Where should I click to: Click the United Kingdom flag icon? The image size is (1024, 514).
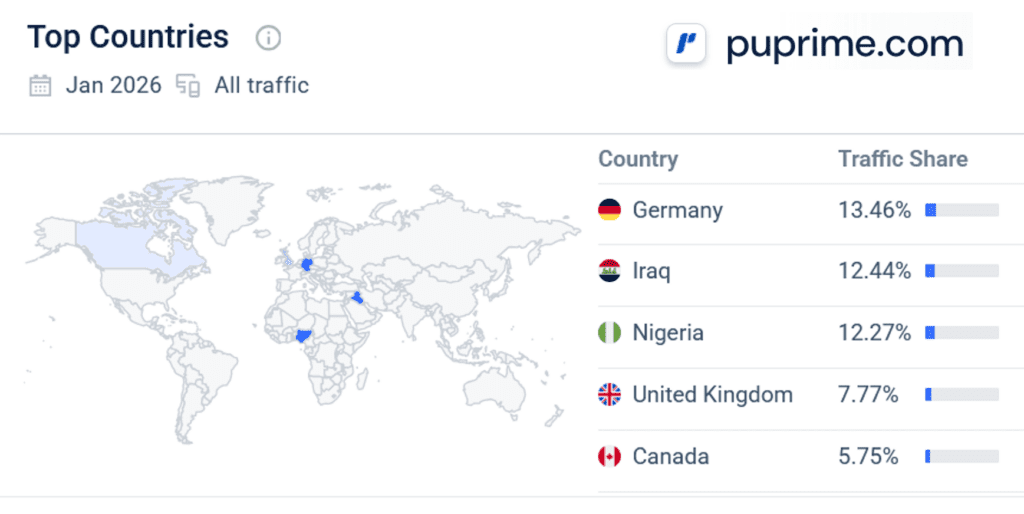coord(609,395)
